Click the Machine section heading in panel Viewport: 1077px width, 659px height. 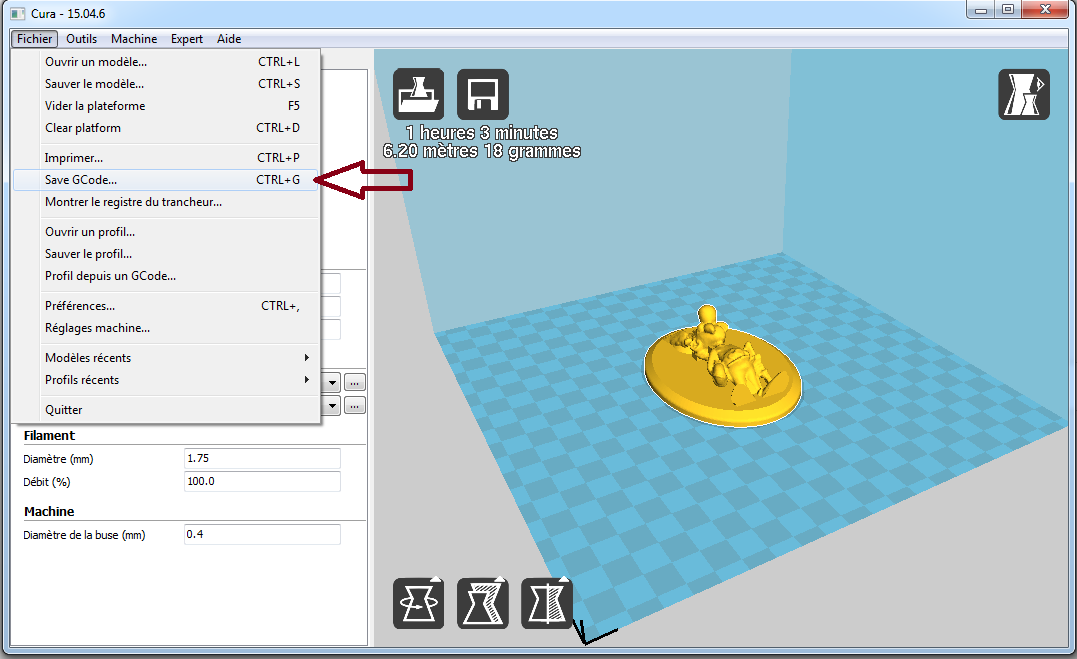coord(49,512)
